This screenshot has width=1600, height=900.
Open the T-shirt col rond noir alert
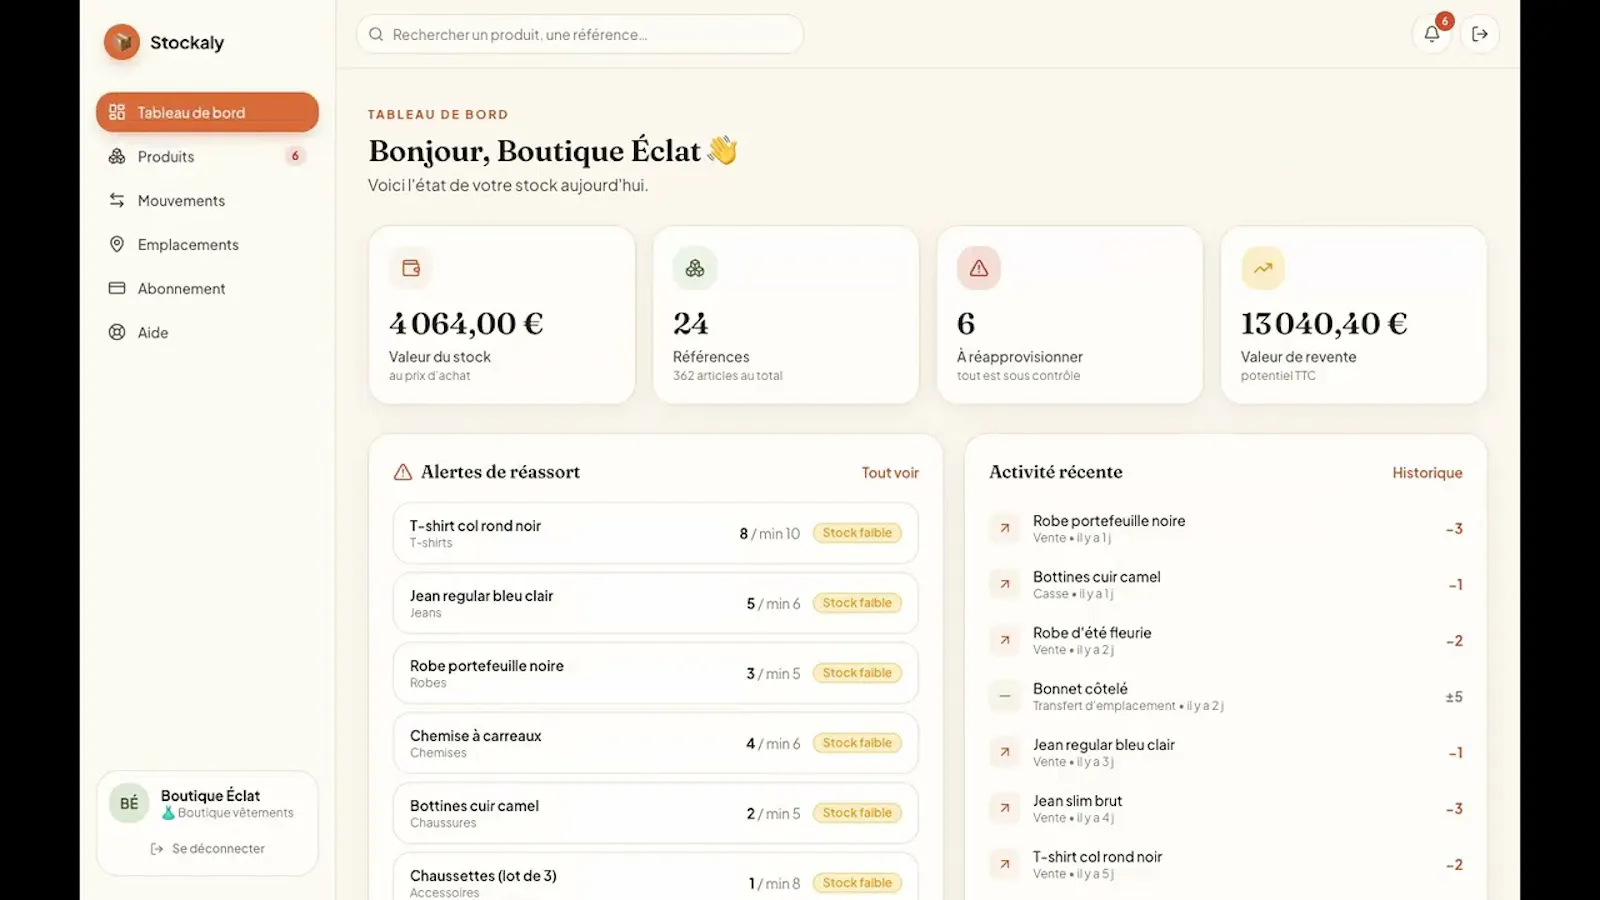[656, 533]
